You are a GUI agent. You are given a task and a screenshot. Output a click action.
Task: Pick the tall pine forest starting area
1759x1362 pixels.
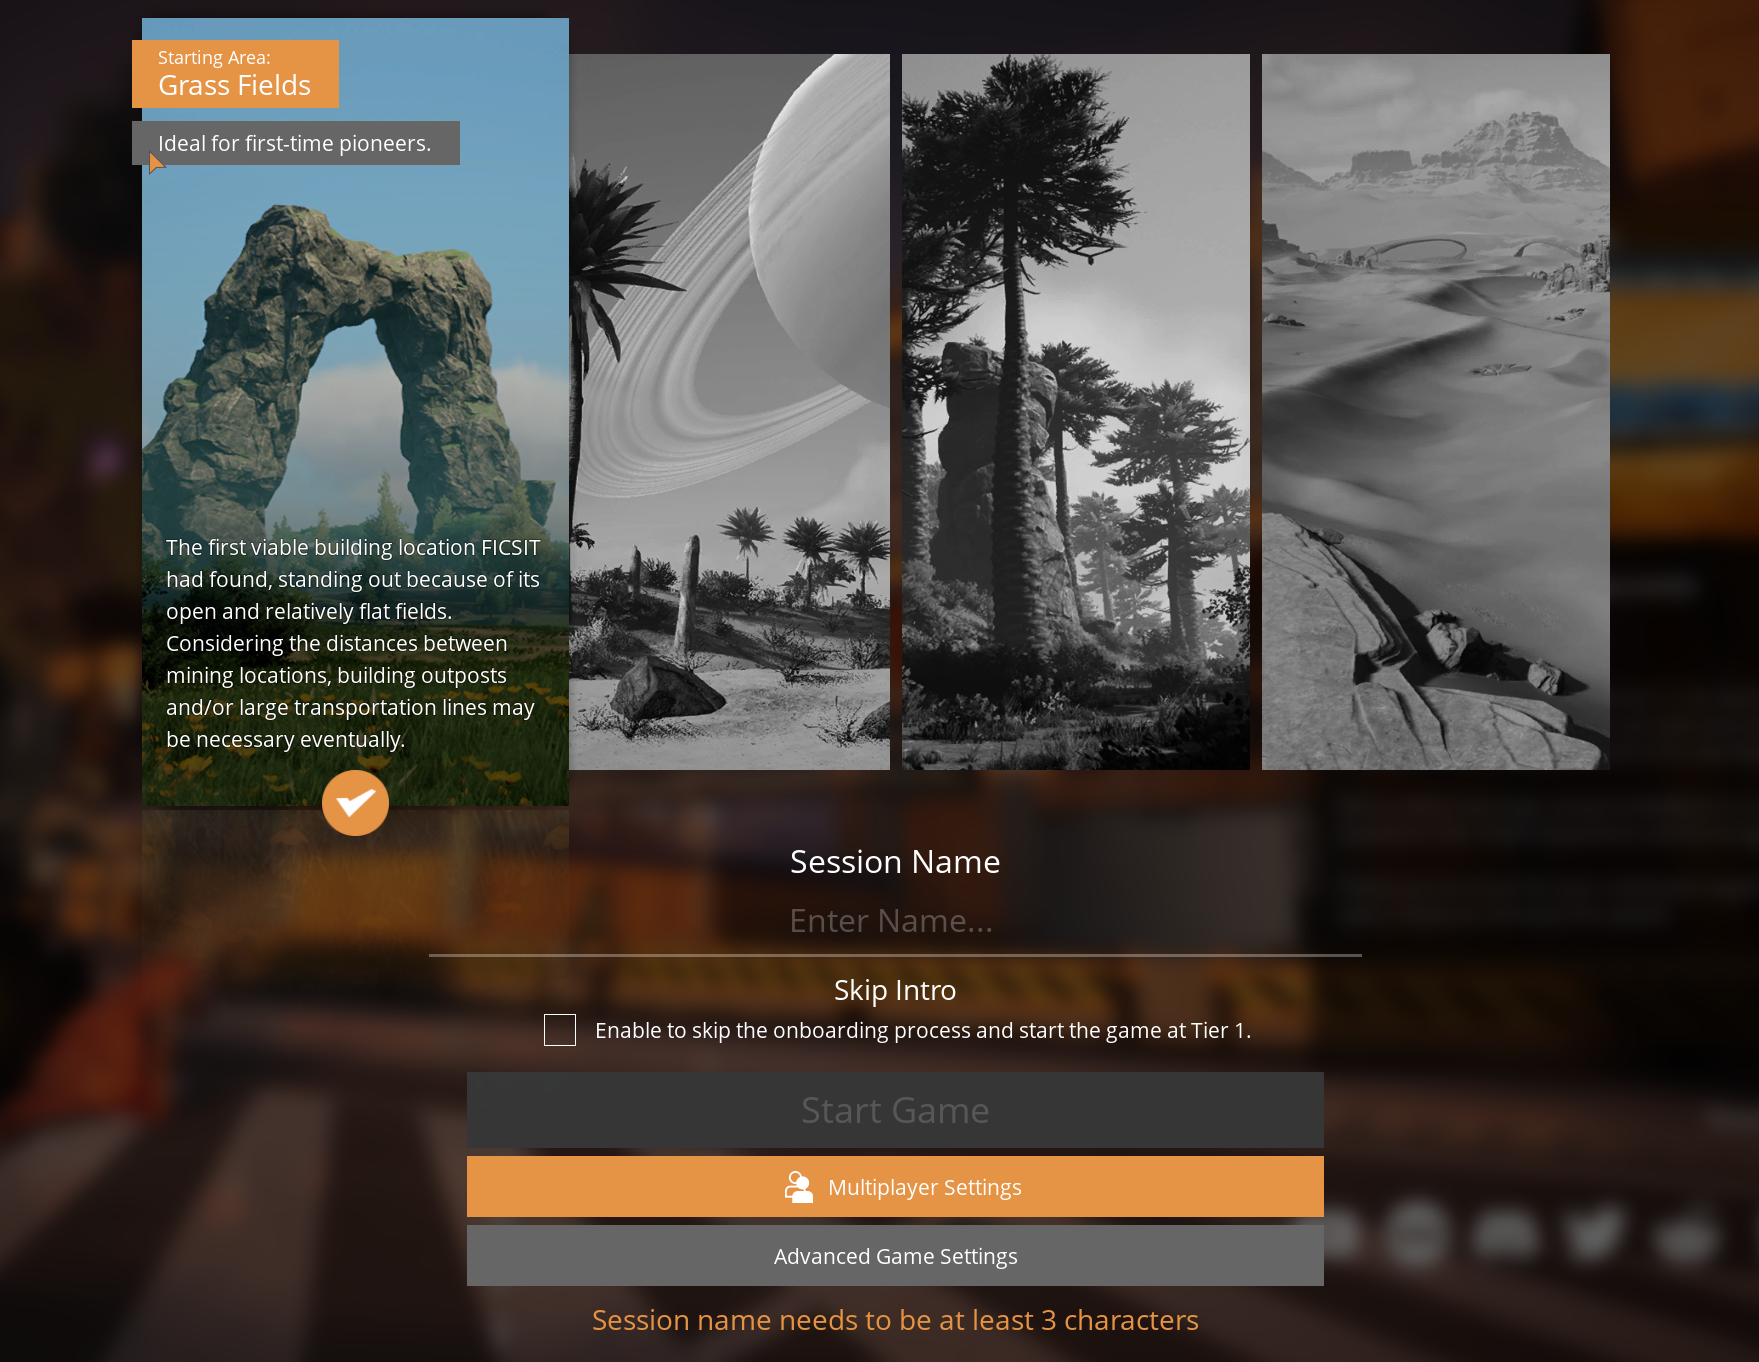tap(1075, 411)
